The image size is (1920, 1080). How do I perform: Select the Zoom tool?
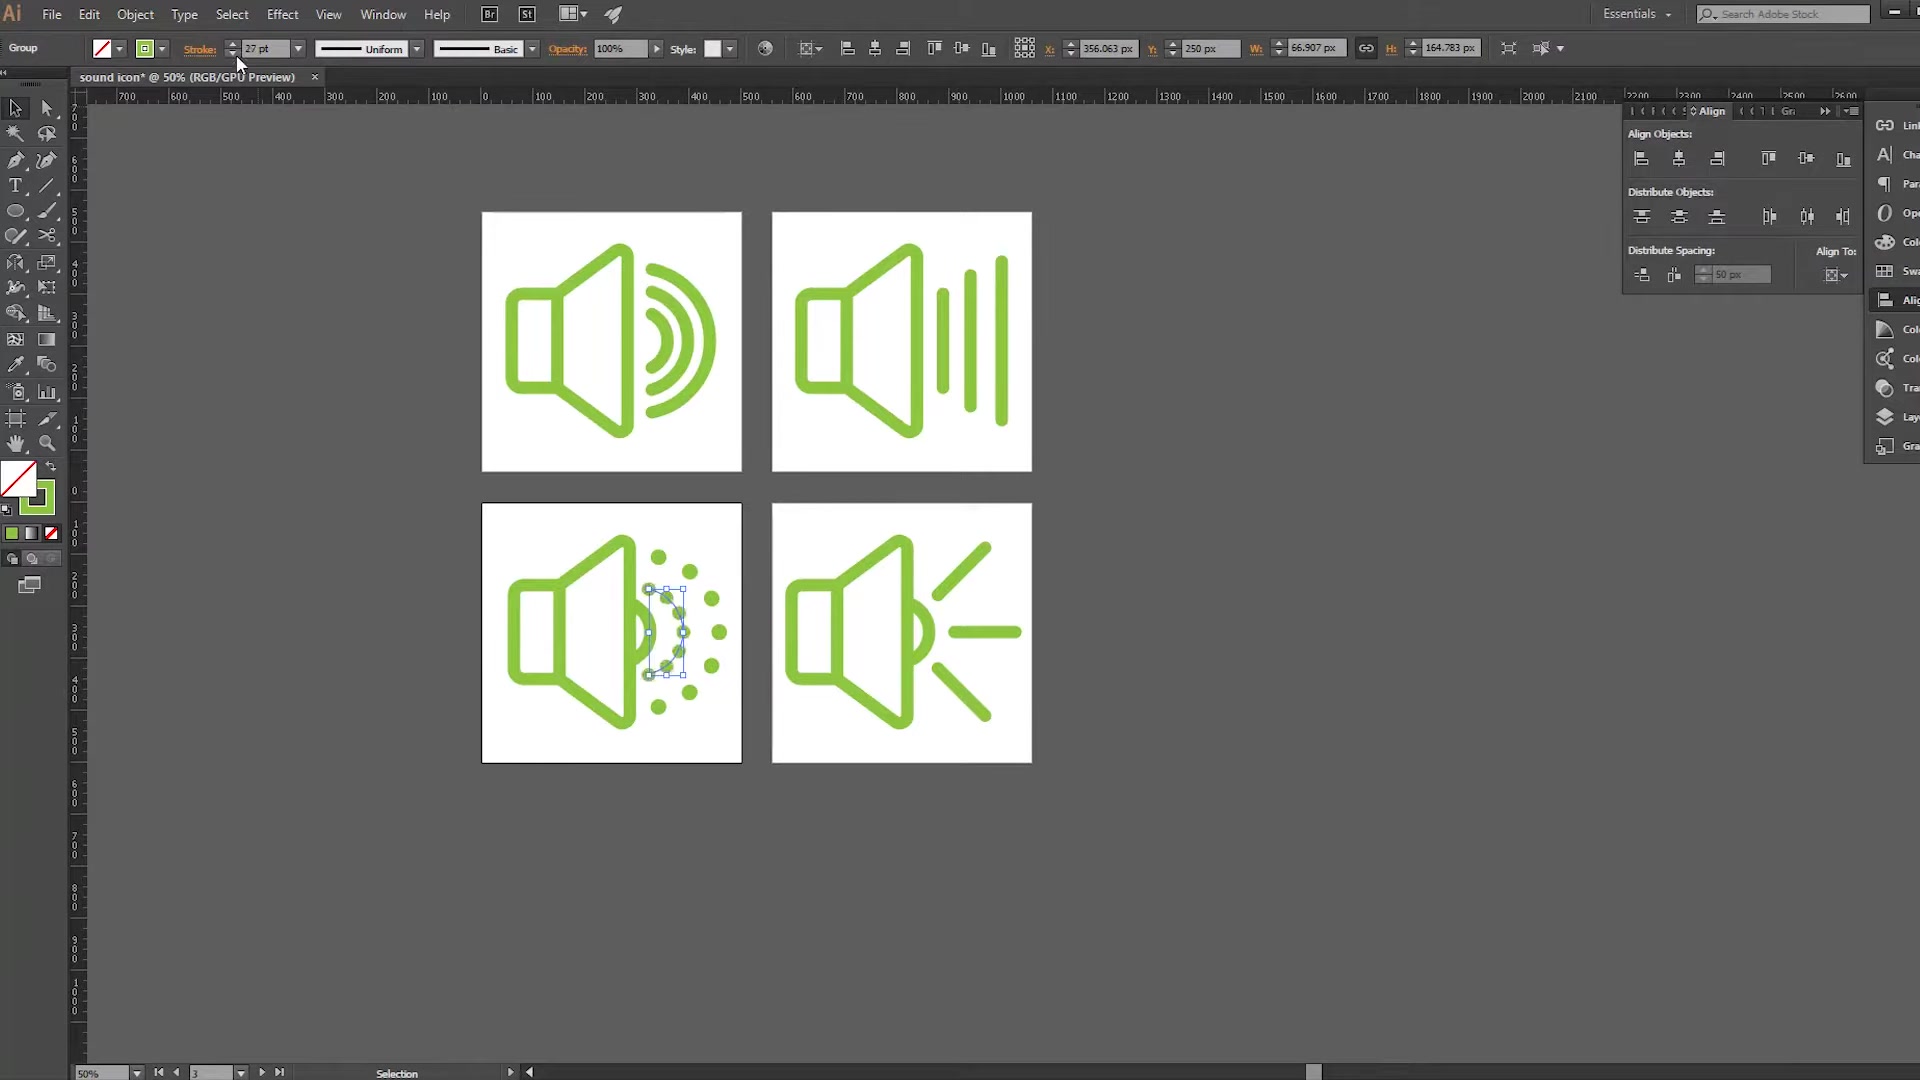47,443
